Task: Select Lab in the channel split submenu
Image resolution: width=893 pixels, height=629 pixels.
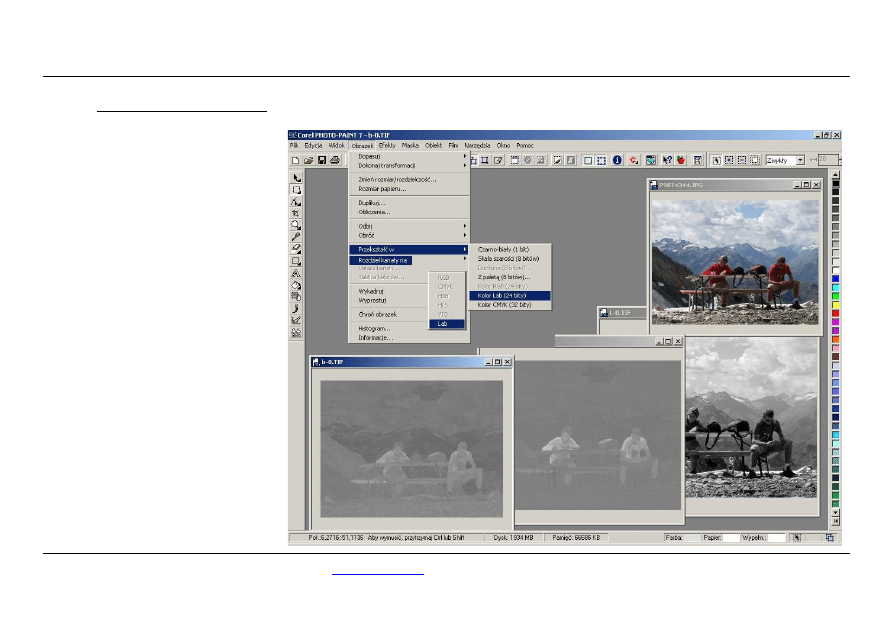Action: coord(443,323)
